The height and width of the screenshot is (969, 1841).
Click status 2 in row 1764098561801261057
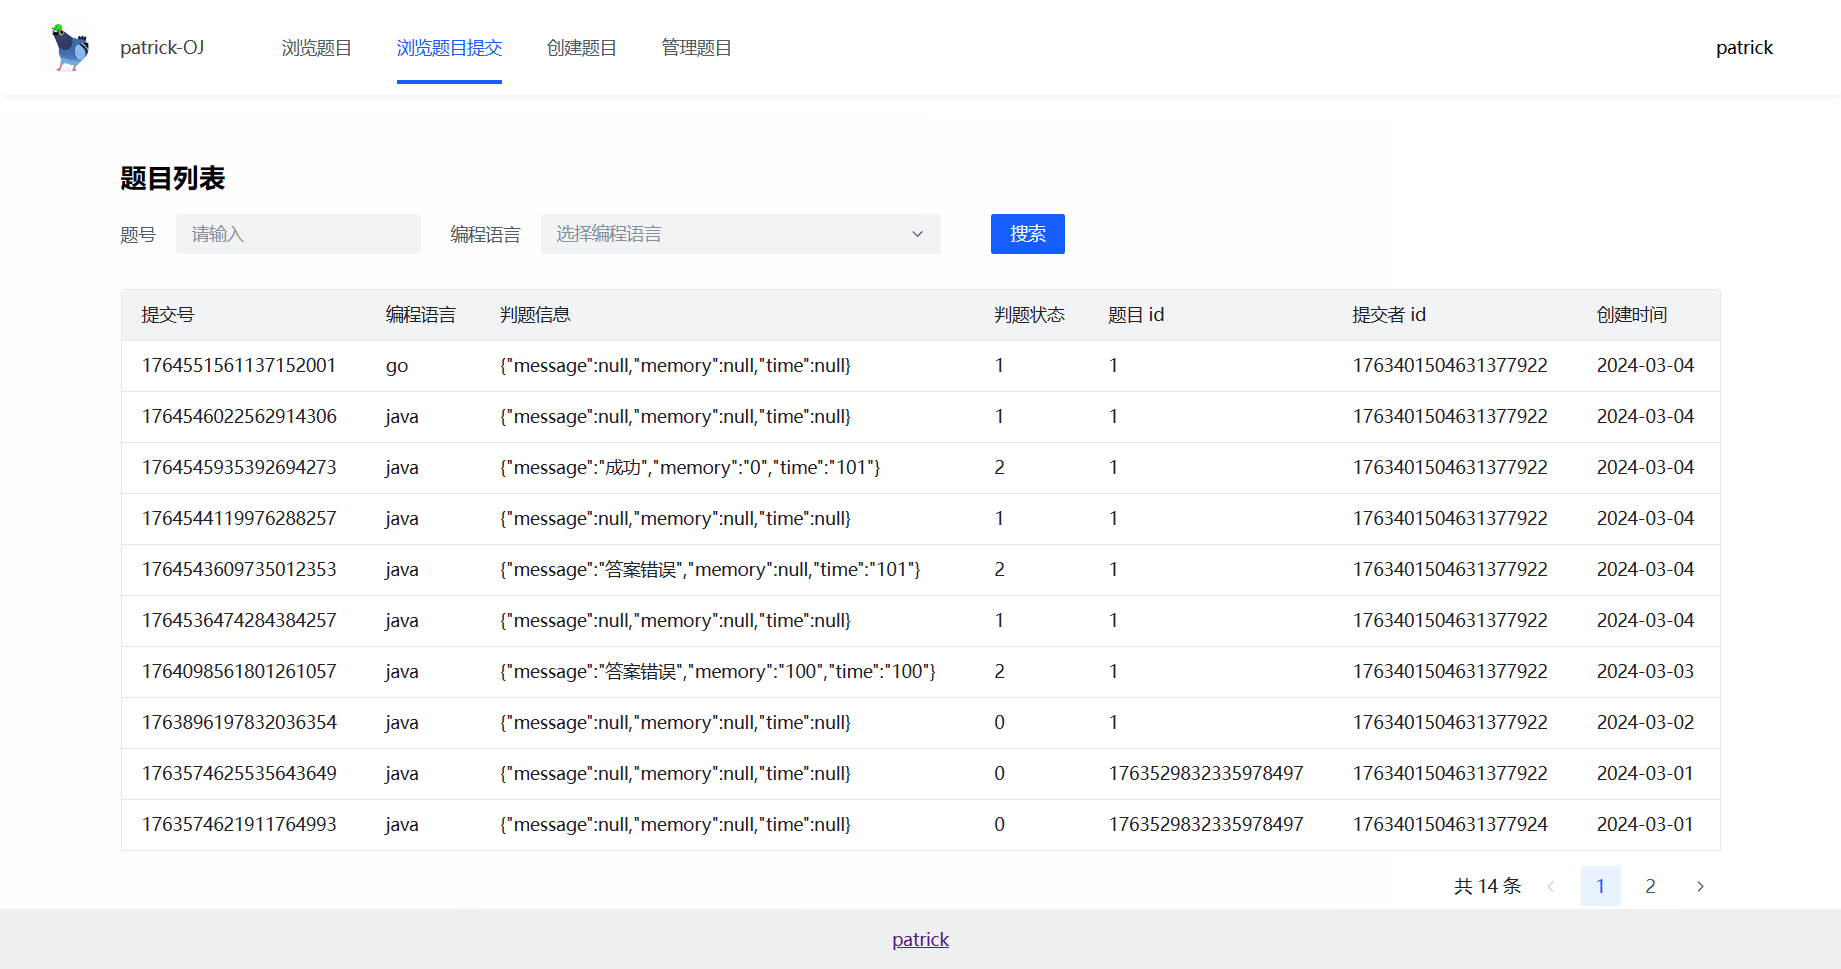point(999,671)
